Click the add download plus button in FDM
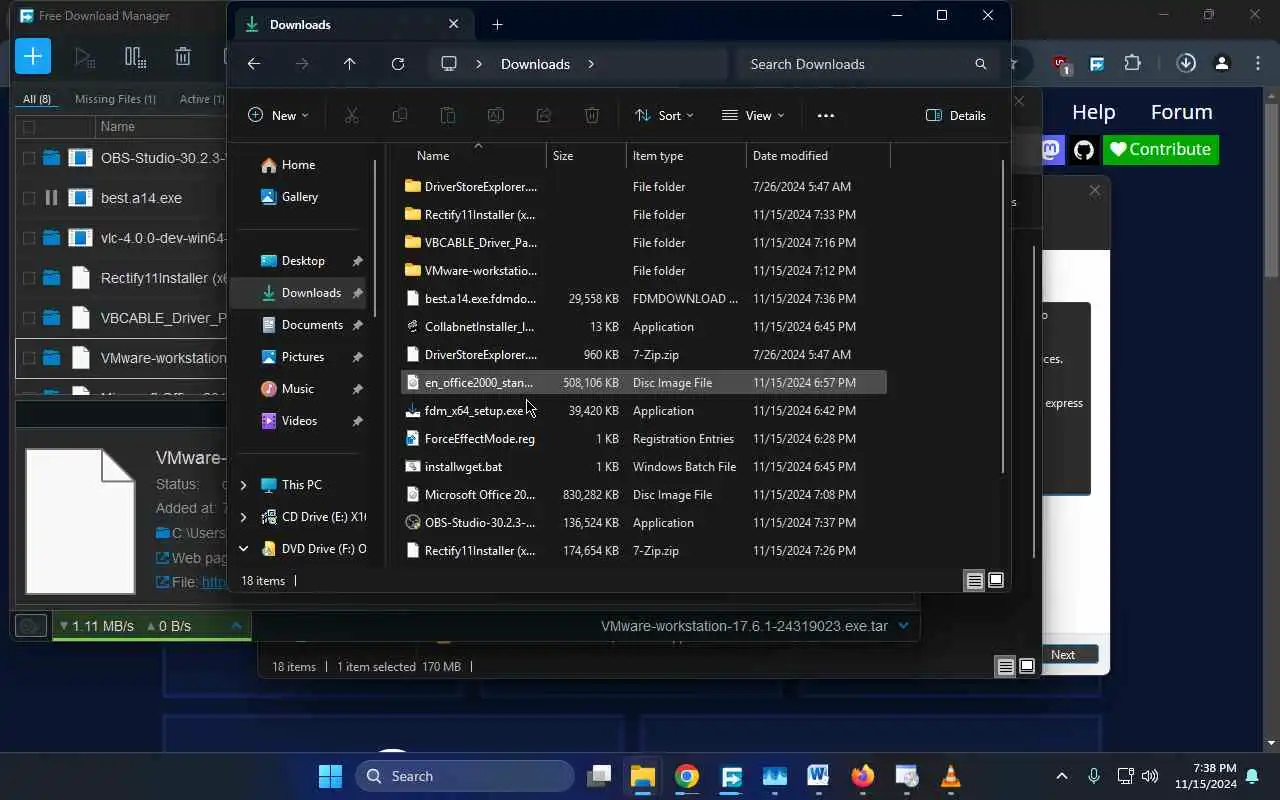This screenshot has height=800, width=1280. (x=33, y=56)
